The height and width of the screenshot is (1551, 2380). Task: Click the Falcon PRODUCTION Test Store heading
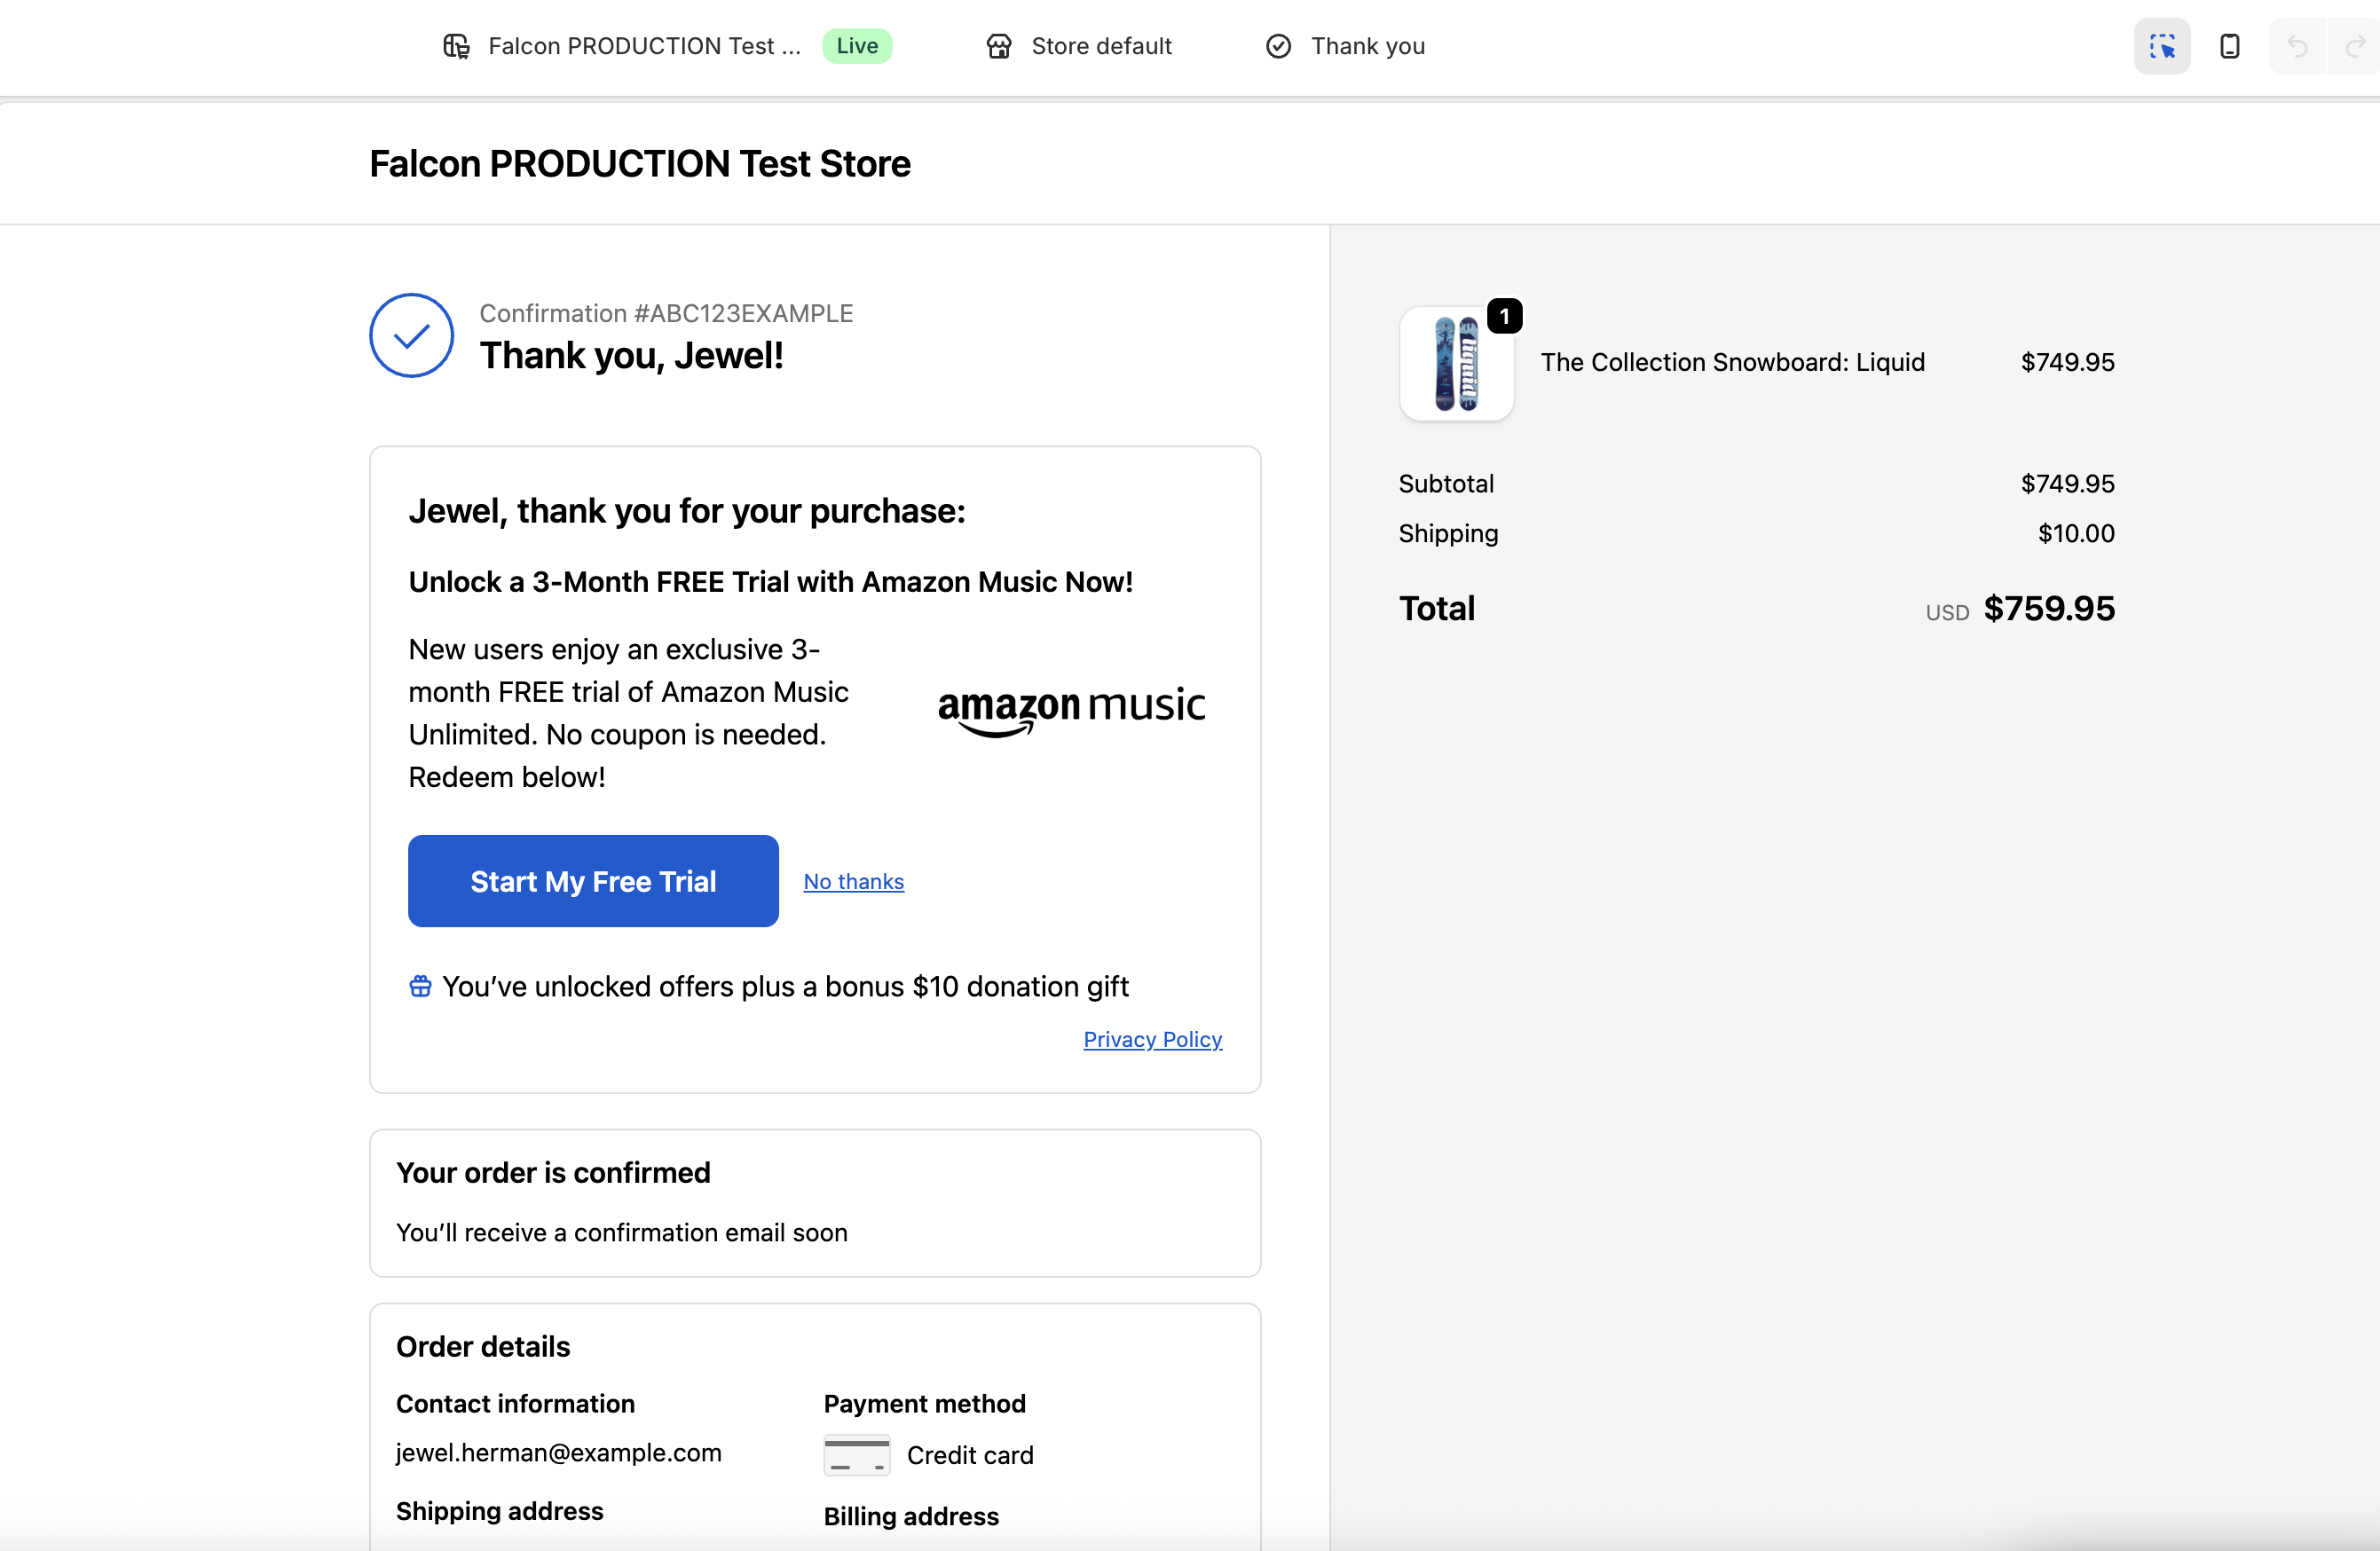pyautogui.click(x=640, y=164)
